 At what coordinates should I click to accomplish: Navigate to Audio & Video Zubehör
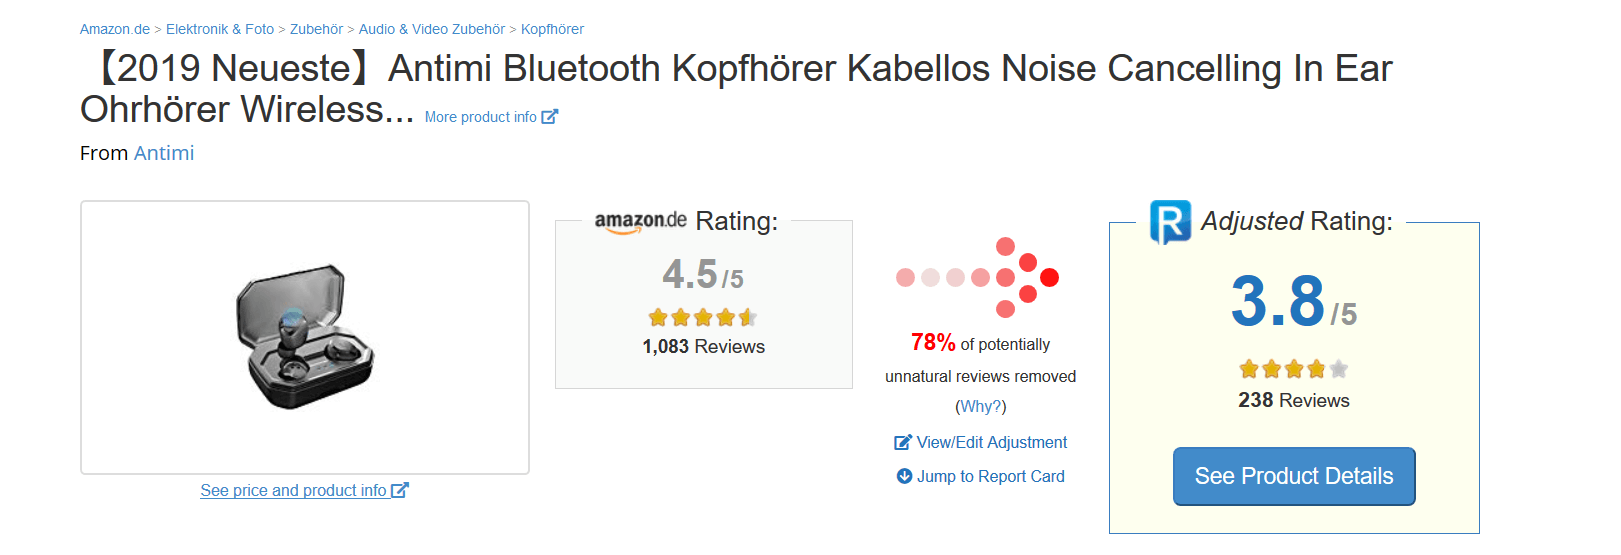point(432,29)
